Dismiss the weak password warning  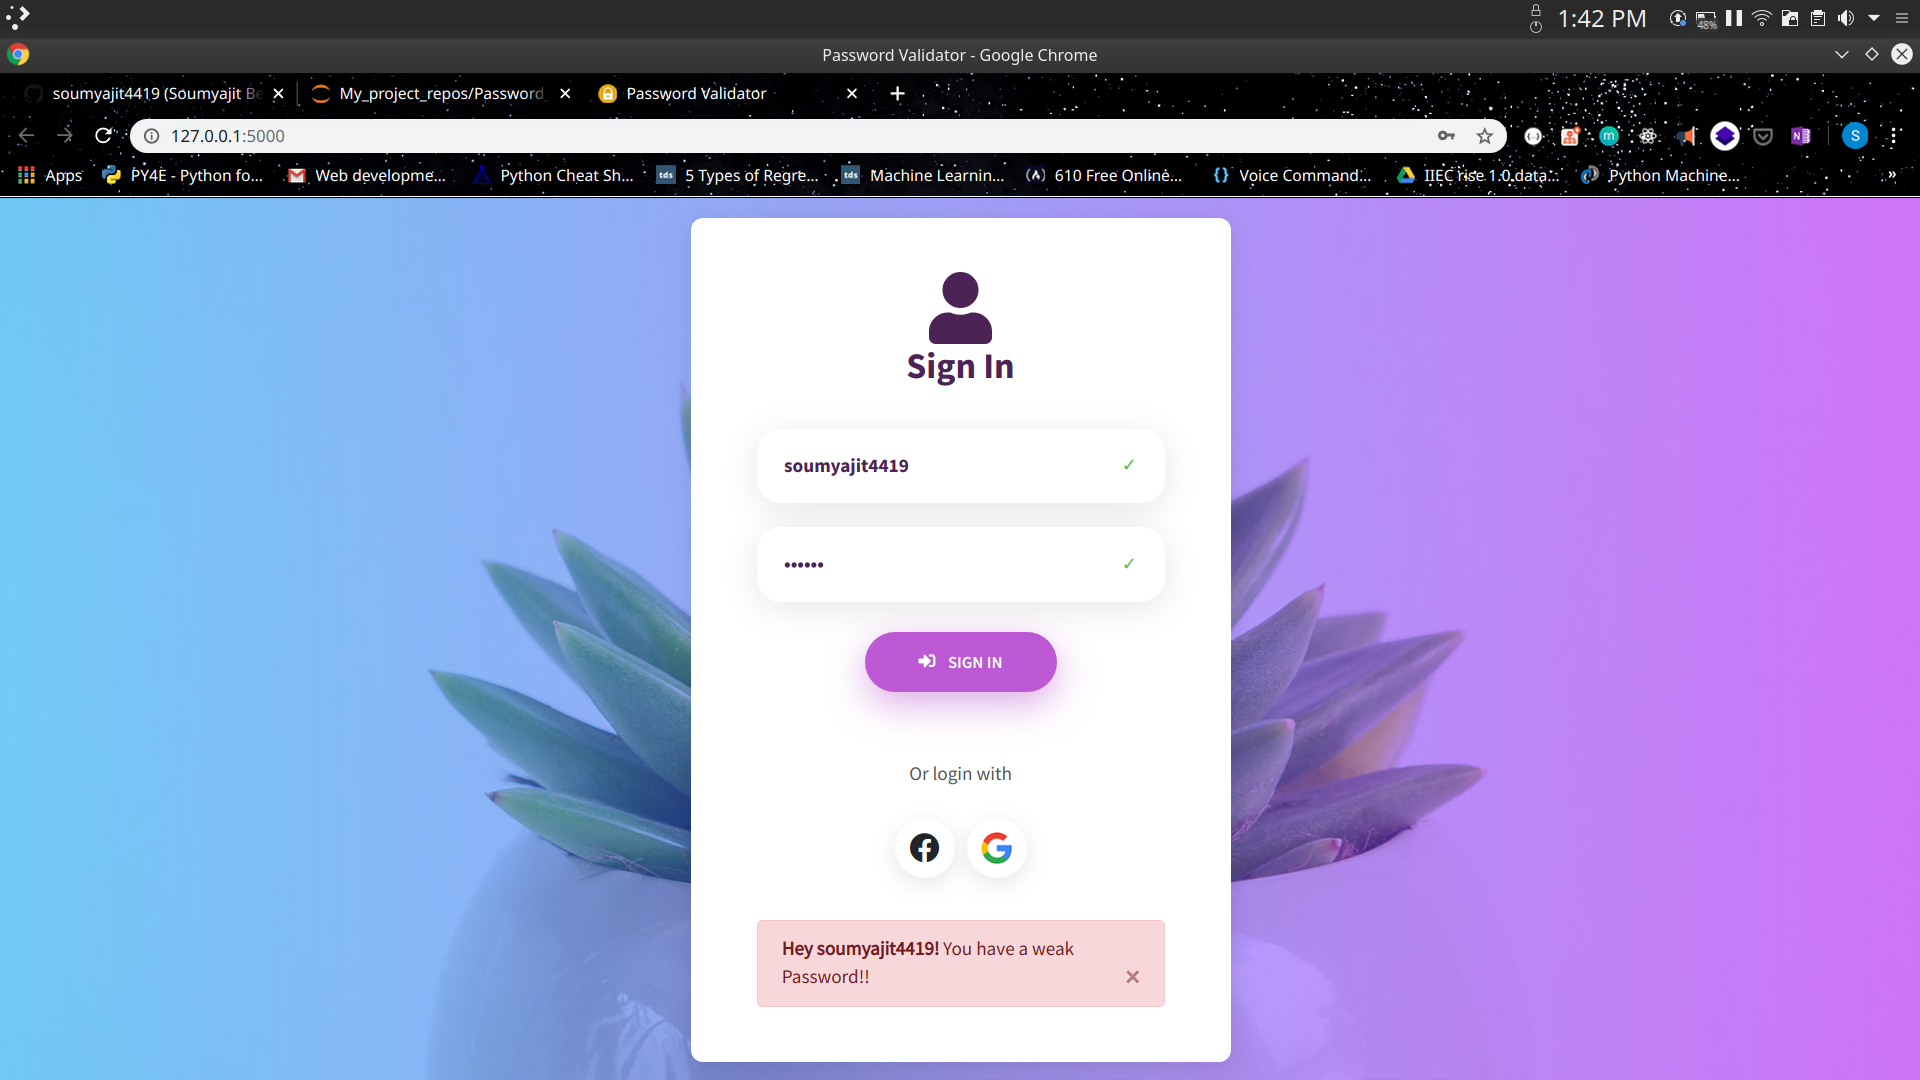pos(1131,976)
